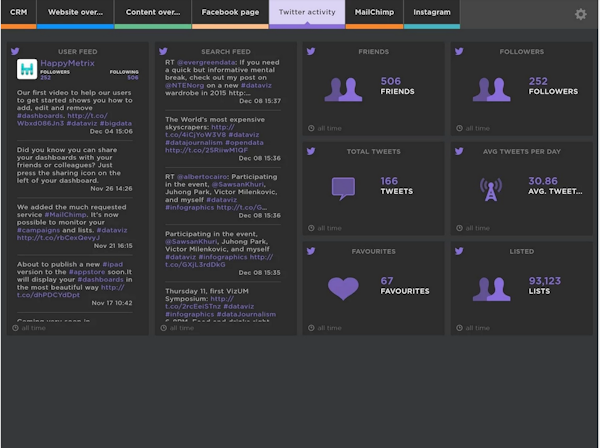Click the Nov 17 10:42 tweet timestamp

(x=112, y=303)
